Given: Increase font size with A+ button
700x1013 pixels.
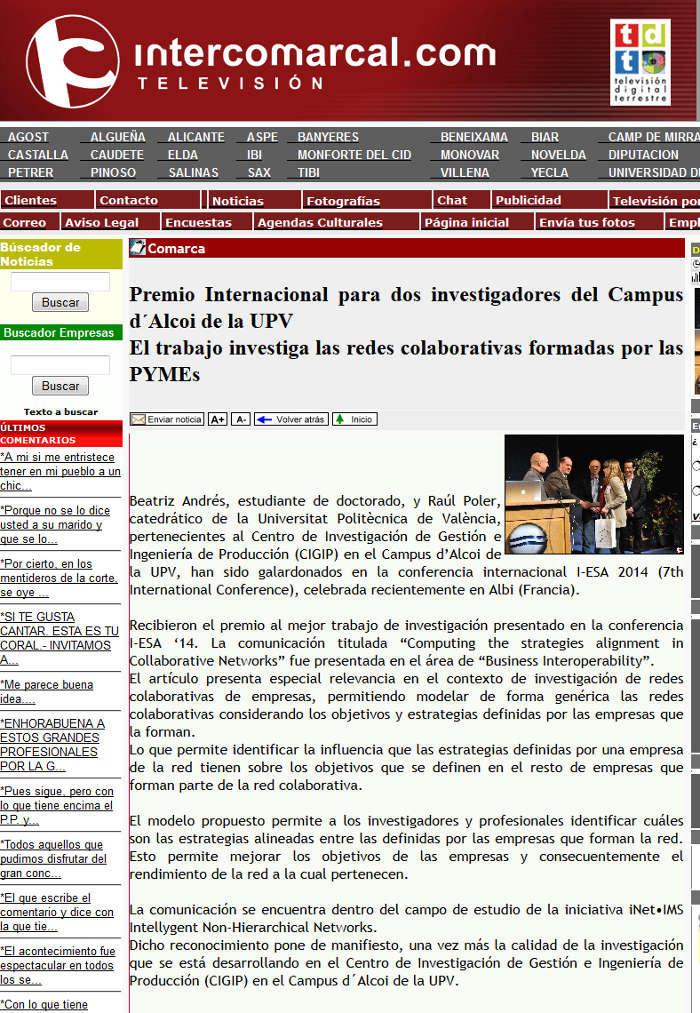Looking at the screenshot, I should 218,420.
